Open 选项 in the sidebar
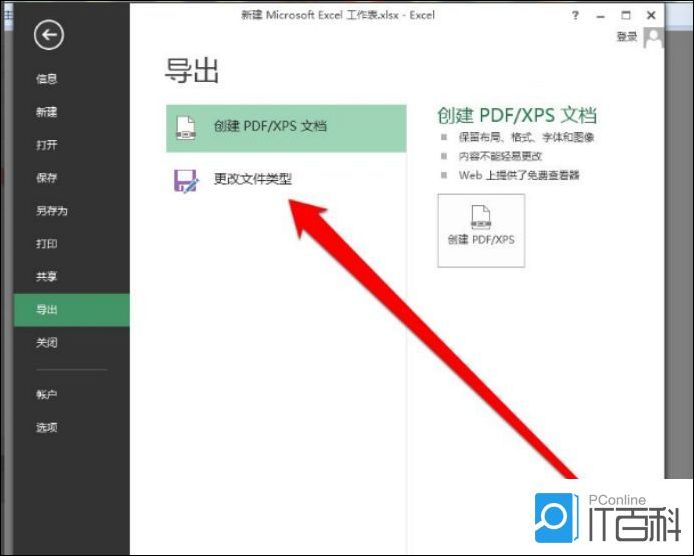Image resolution: width=694 pixels, height=556 pixels. click(x=46, y=427)
